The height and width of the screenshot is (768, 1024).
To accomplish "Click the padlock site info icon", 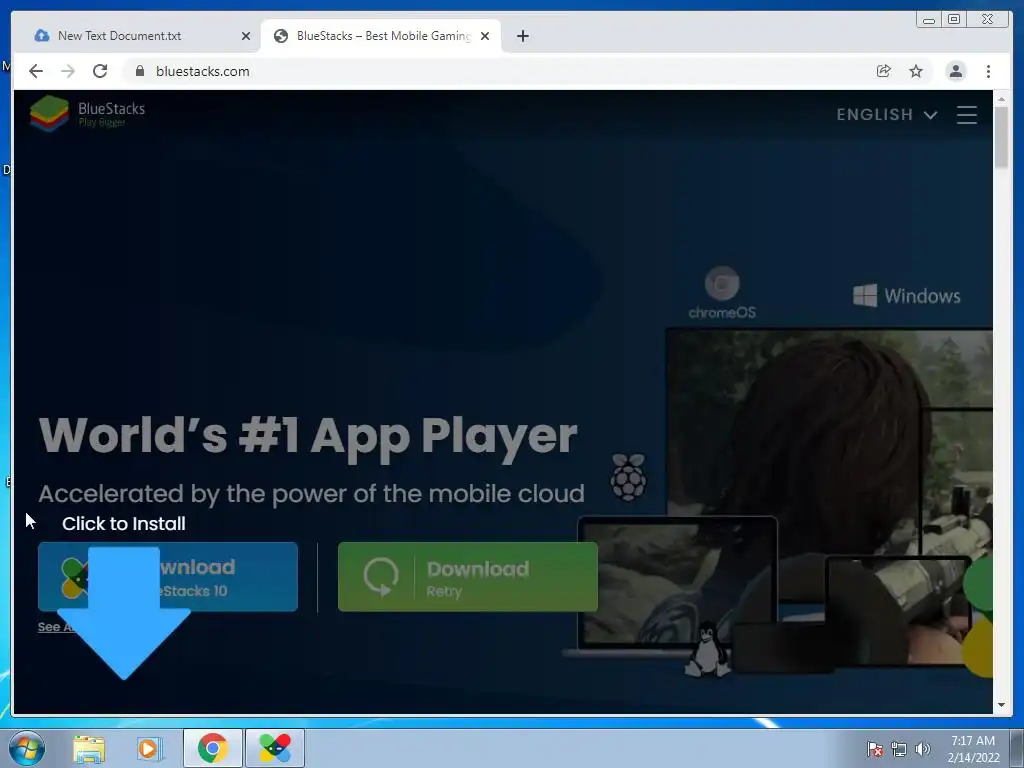I will (x=140, y=71).
